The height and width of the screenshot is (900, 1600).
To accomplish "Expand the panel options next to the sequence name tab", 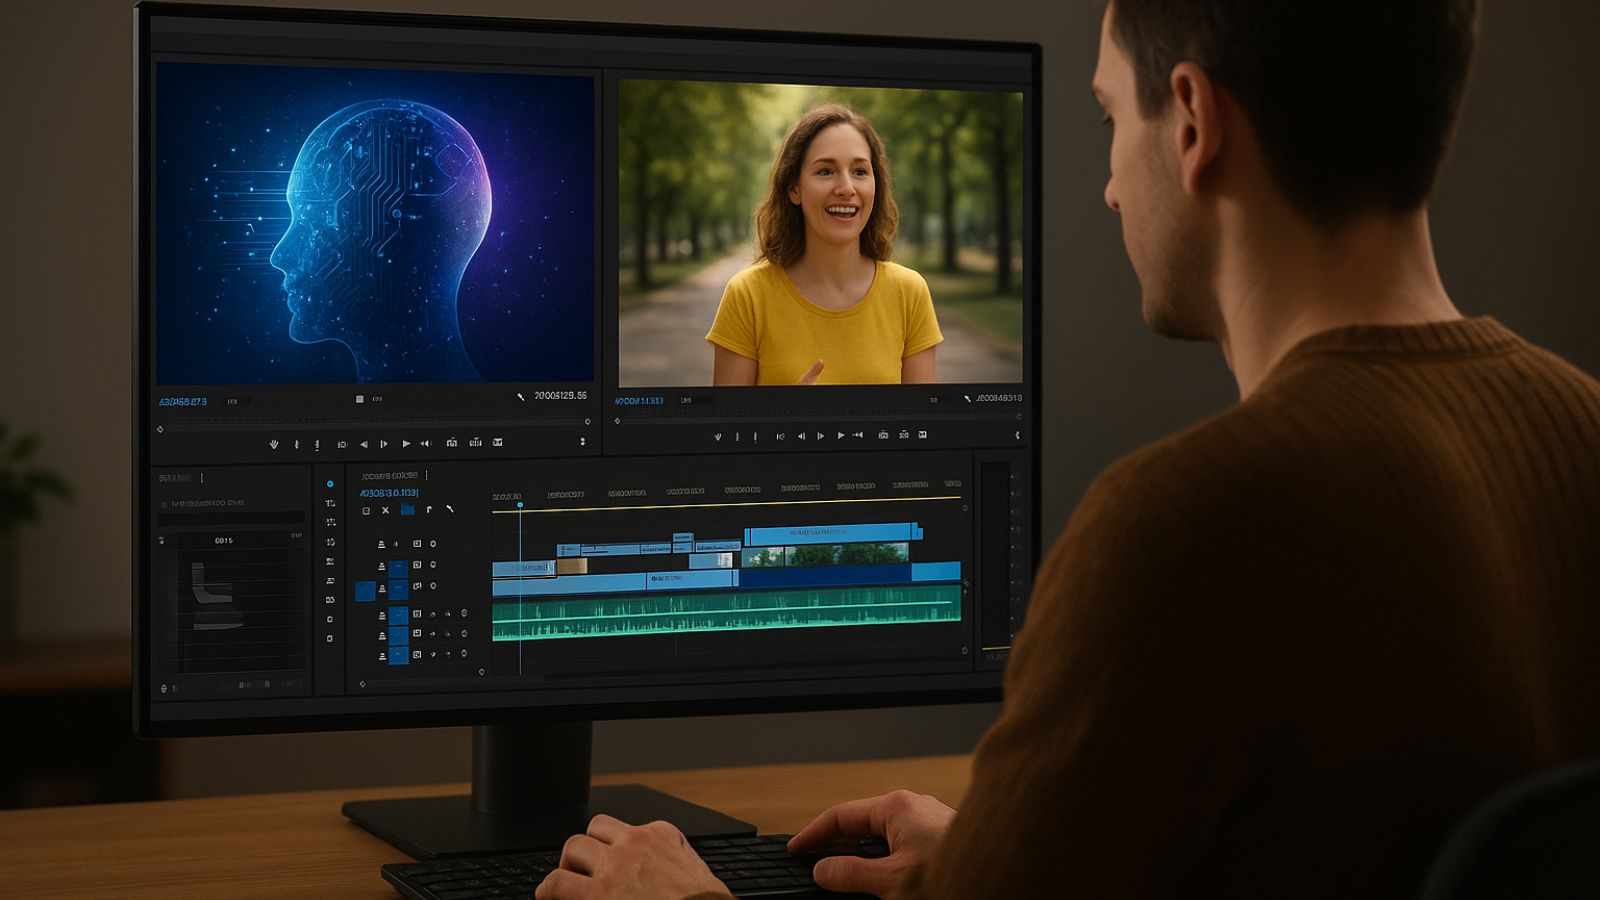I will [426, 475].
